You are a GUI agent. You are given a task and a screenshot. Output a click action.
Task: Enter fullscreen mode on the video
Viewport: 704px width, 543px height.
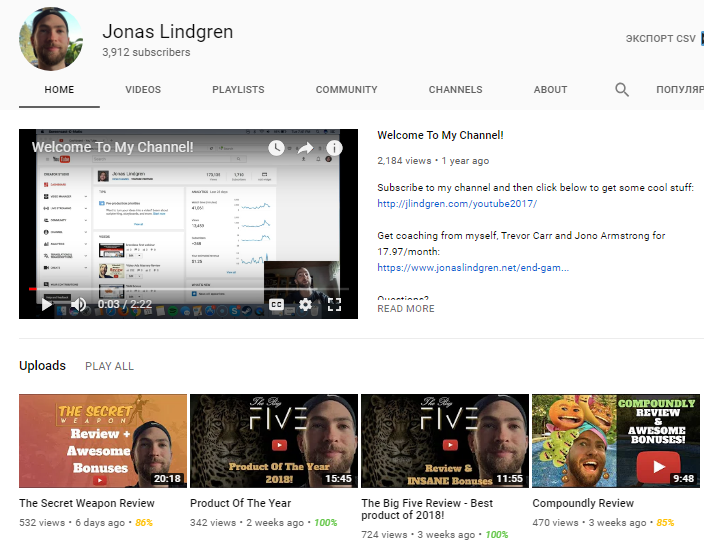point(334,305)
